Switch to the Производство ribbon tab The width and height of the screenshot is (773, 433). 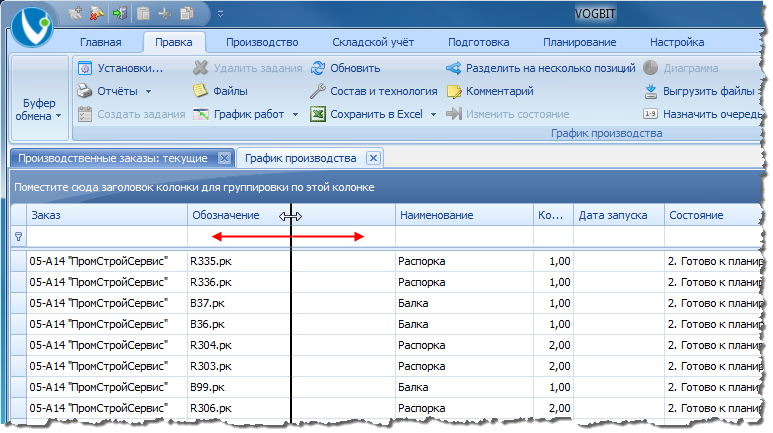point(262,42)
